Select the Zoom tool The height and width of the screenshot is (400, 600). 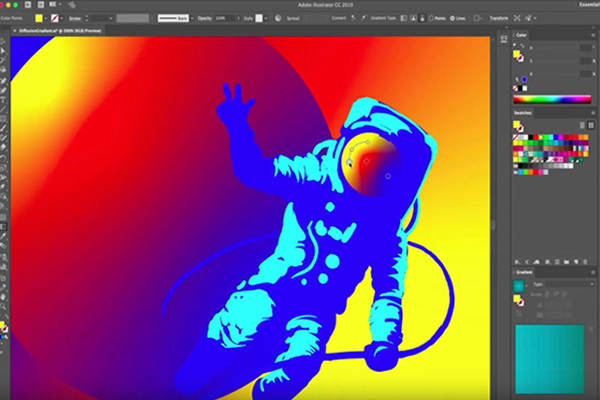pos(3,306)
